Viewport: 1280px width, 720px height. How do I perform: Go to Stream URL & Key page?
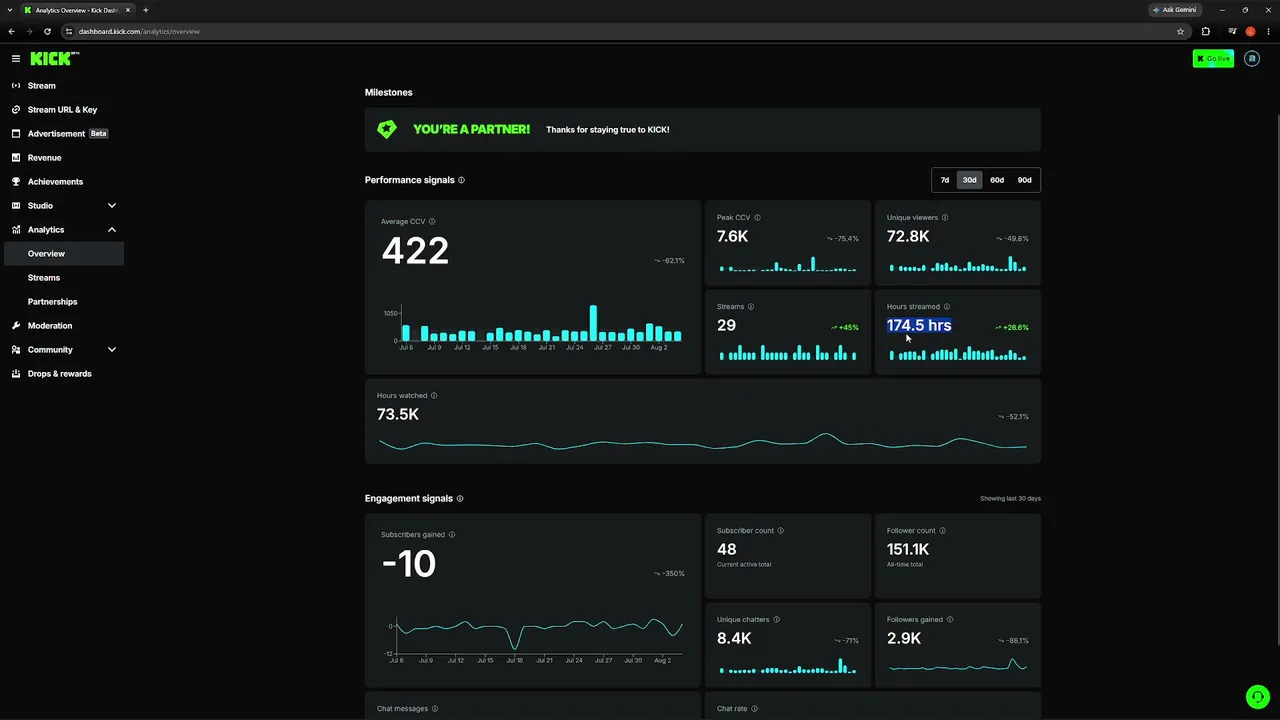click(x=62, y=110)
